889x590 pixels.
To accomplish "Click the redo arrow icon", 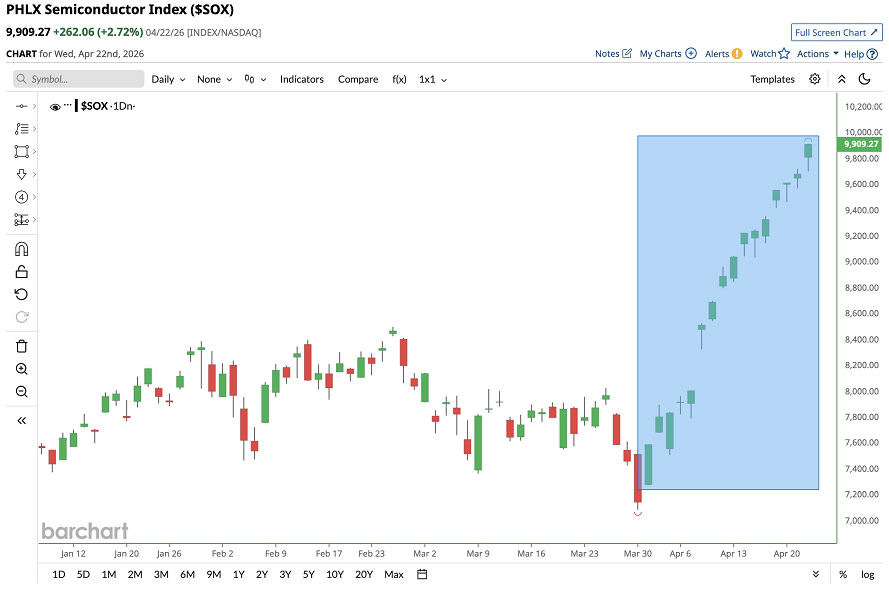I will (x=22, y=317).
